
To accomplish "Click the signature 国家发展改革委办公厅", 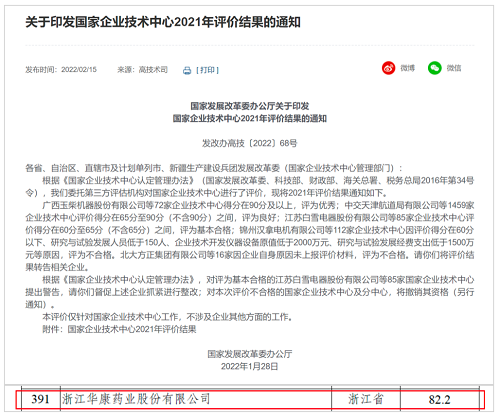I will click(x=250, y=354).
